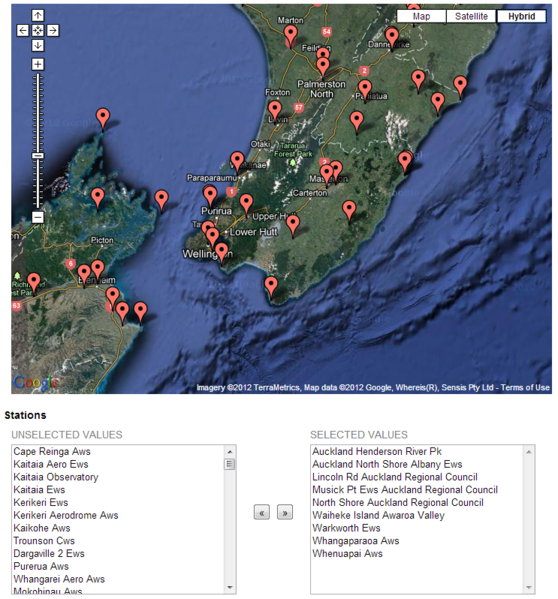Select the marker at Levin
This screenshot has width=558, height=599.
coord(275,110)
